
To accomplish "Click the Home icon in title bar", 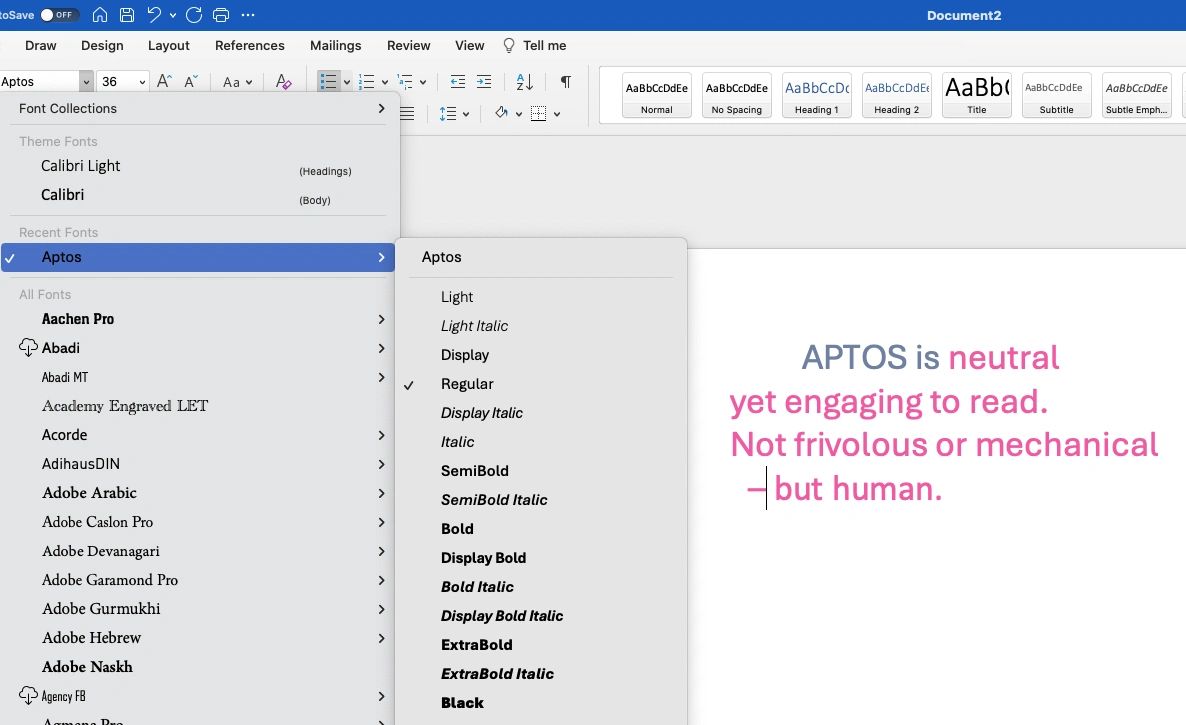I will [100, 15].
